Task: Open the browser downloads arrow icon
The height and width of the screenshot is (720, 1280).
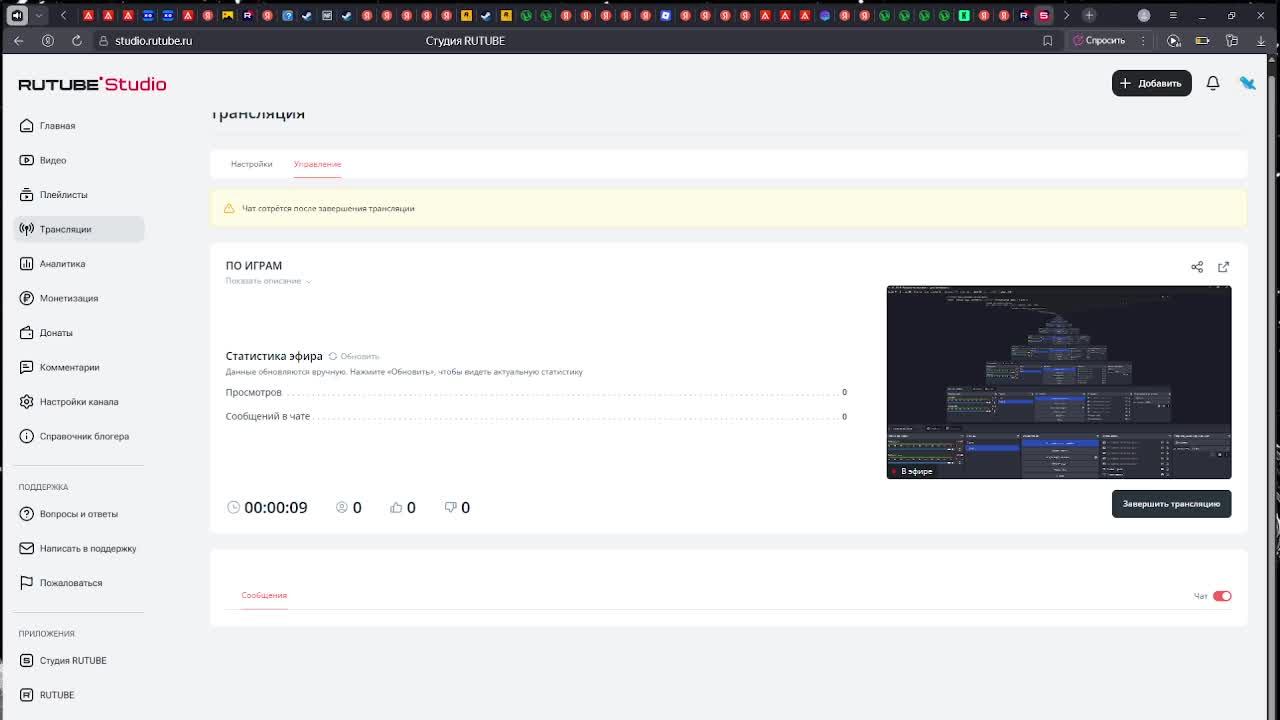Action: (x=1260, y=41)
